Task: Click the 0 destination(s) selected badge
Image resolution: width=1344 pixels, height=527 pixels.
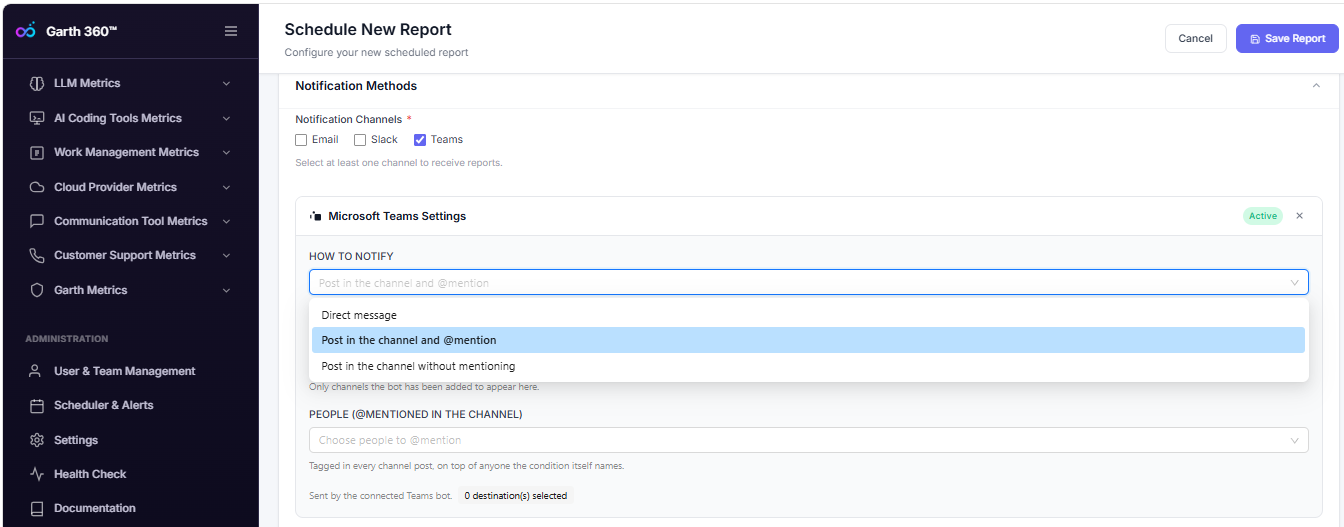Action: pyautogui.click(x=515, y=496)
